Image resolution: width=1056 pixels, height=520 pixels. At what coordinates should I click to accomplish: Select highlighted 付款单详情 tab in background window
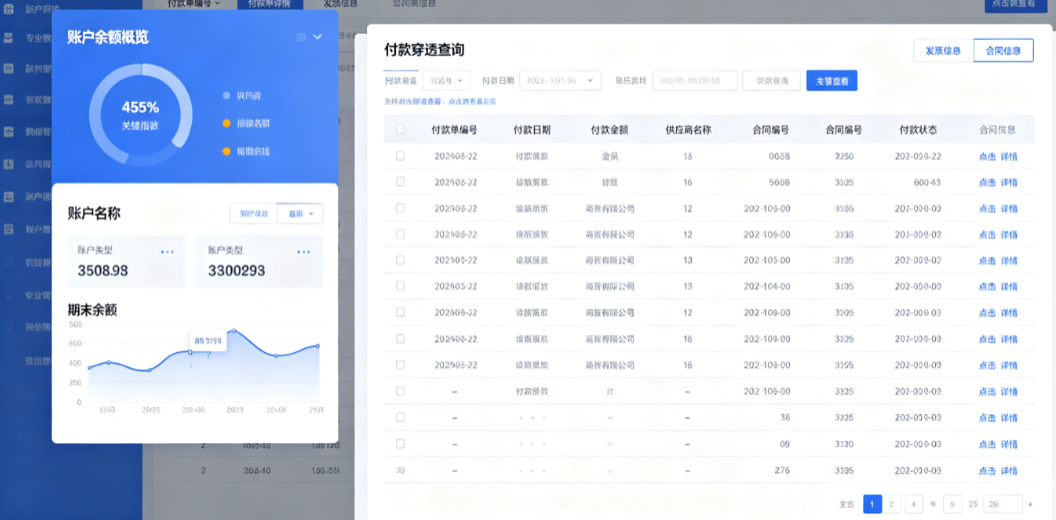point(269,4)
